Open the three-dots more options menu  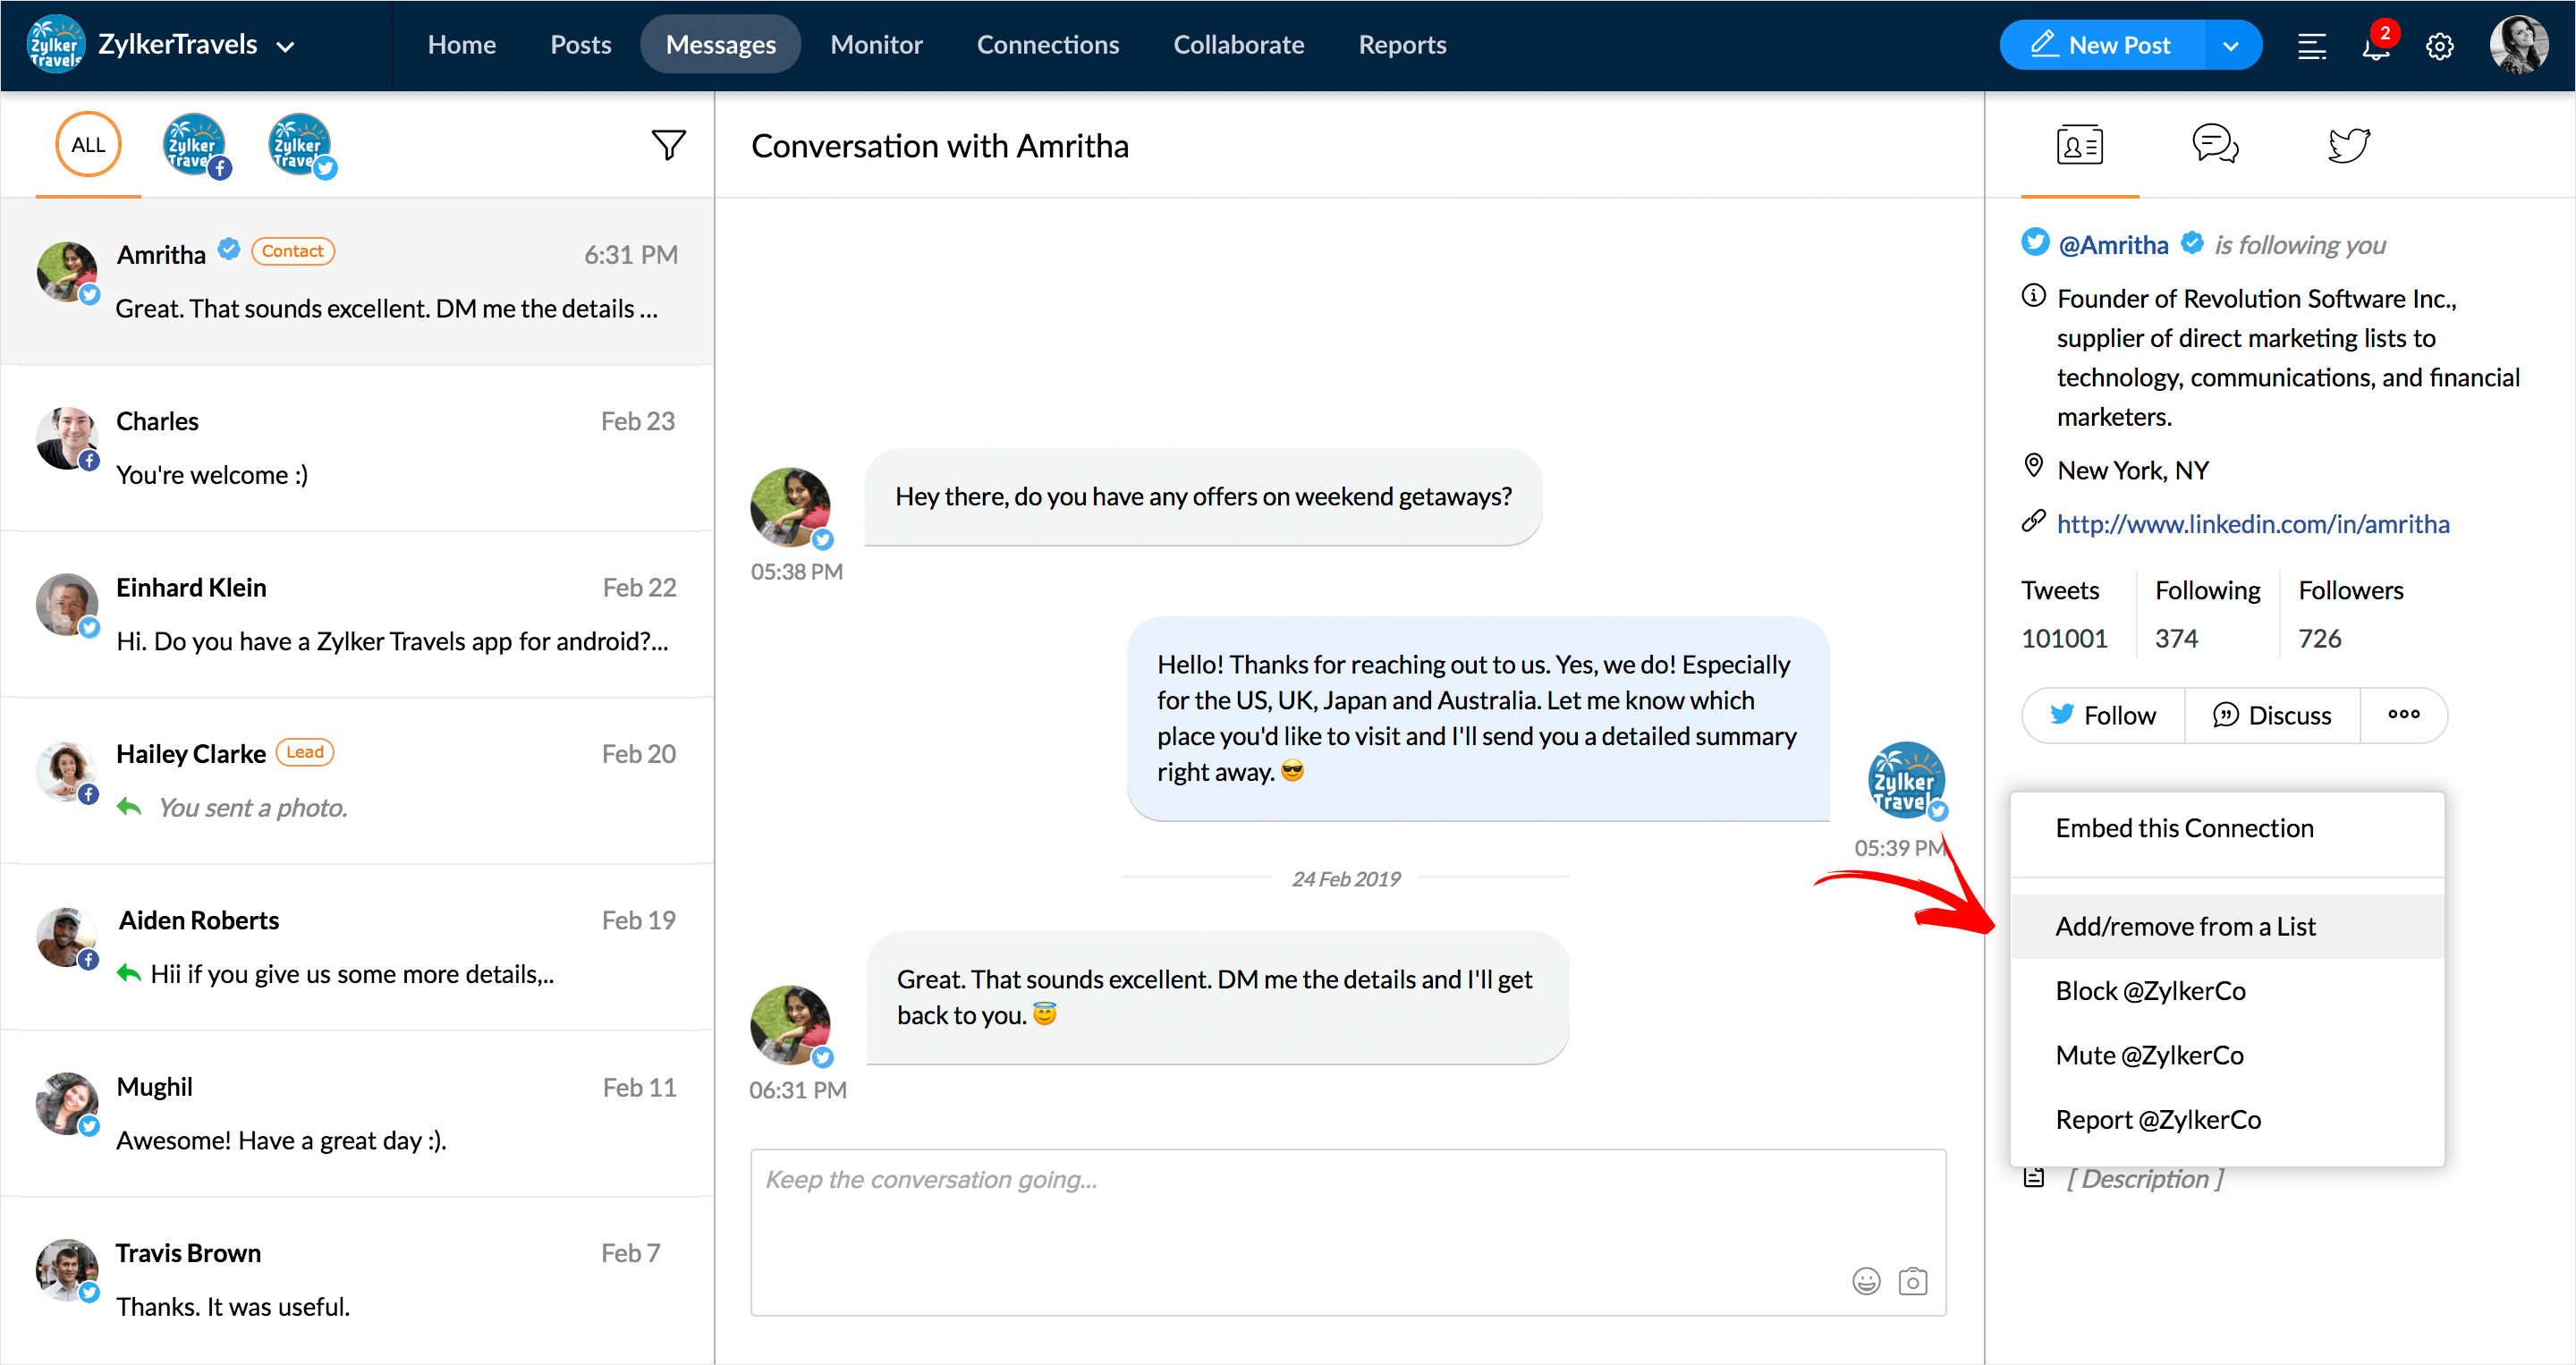2403,714
